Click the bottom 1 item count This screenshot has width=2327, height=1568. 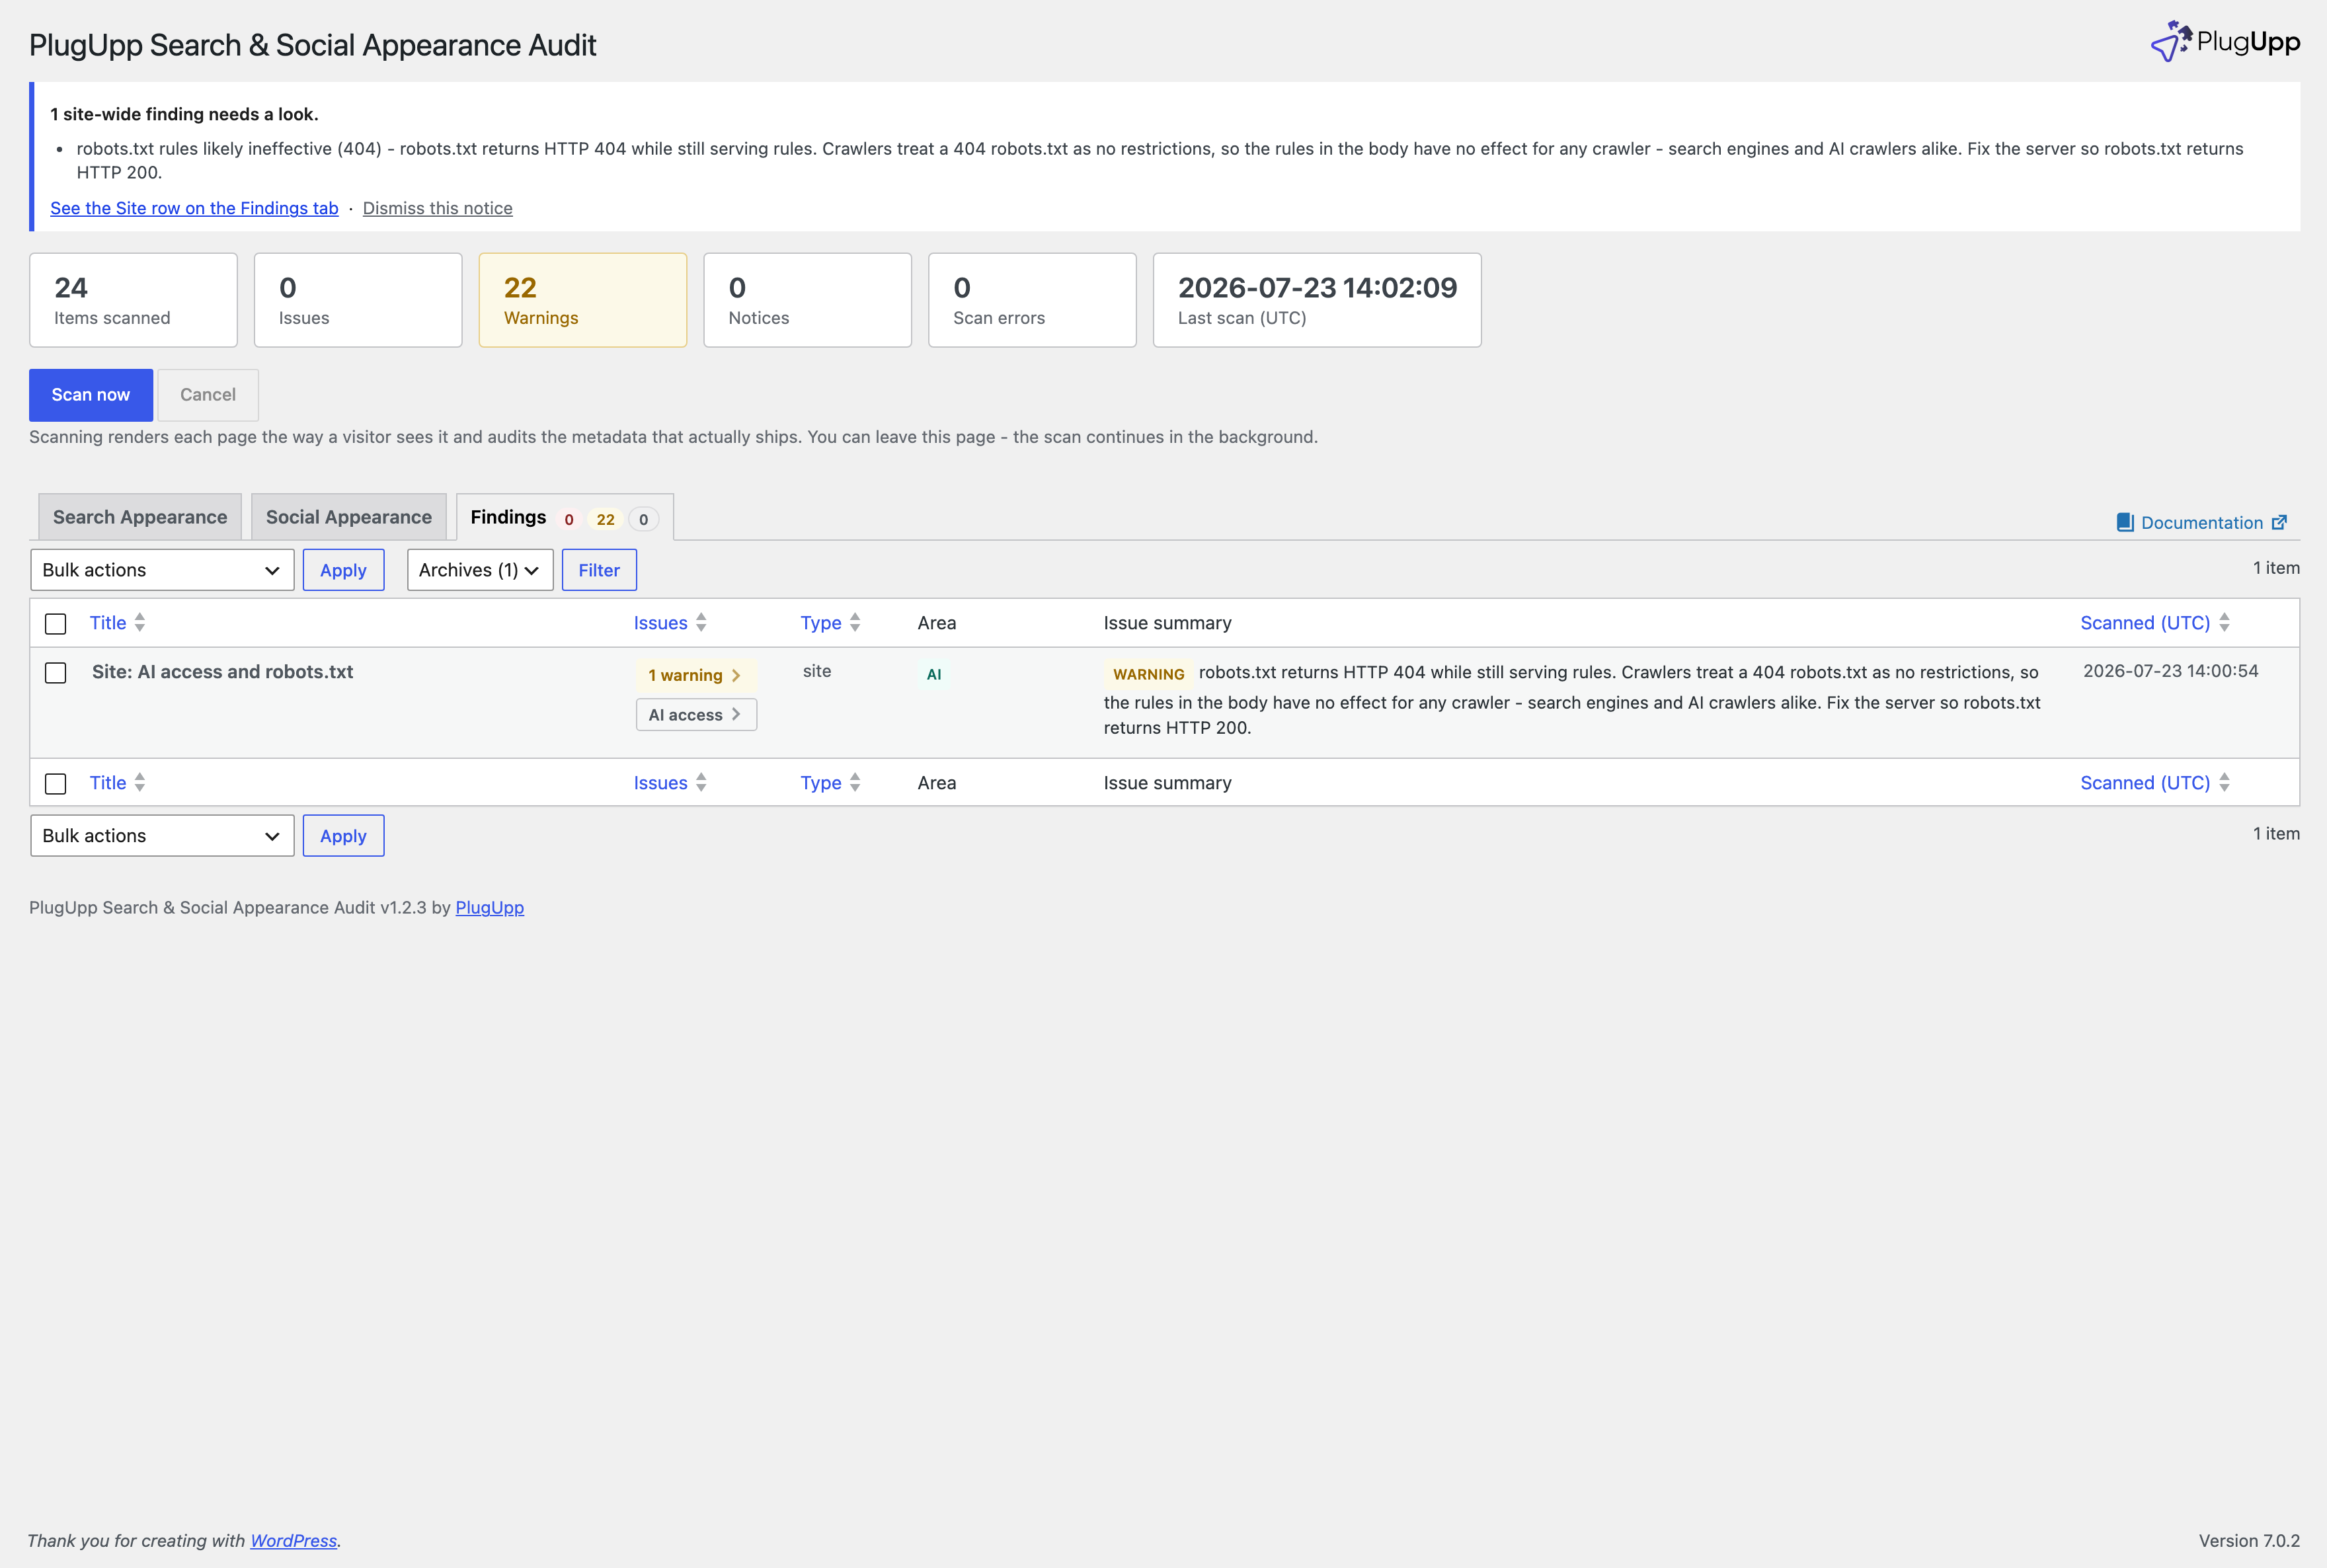(x=2276, y=833)
